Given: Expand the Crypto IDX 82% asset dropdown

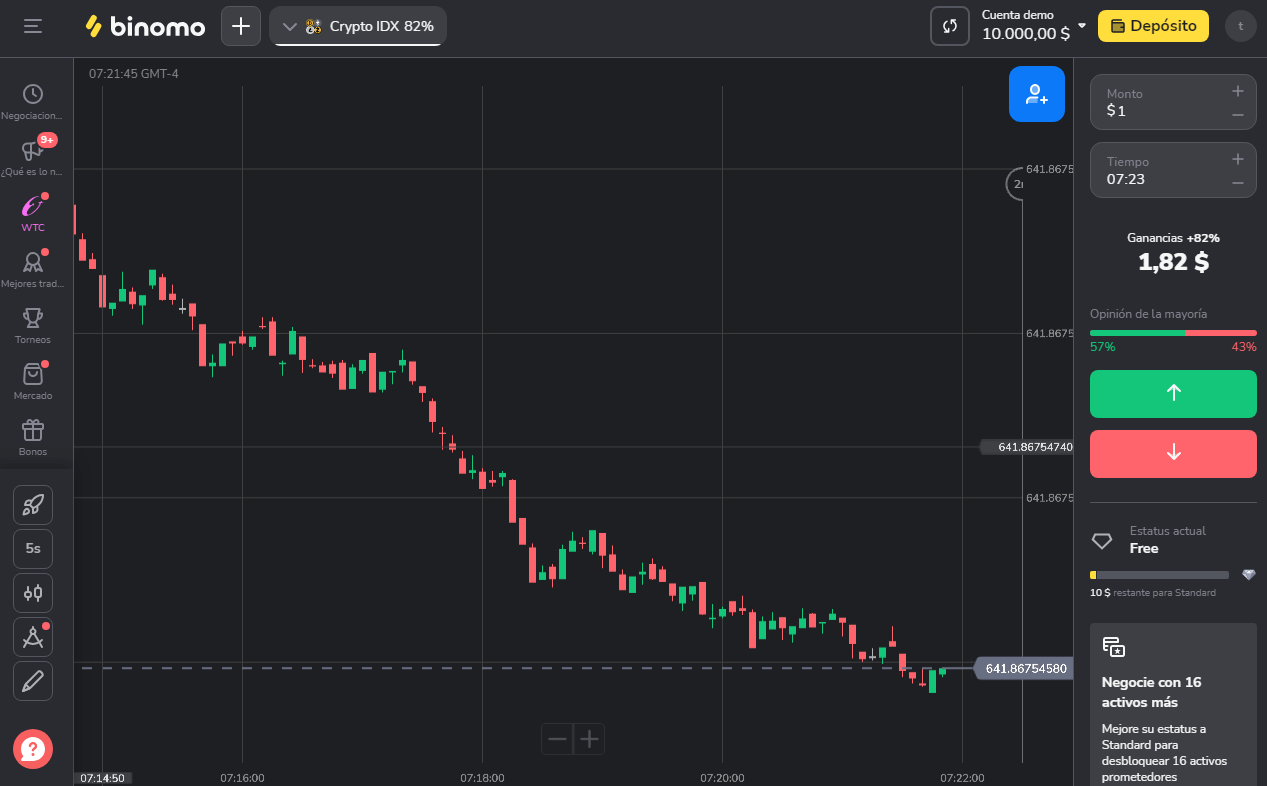Looking at the screenshot, I should tap(358, 26).
